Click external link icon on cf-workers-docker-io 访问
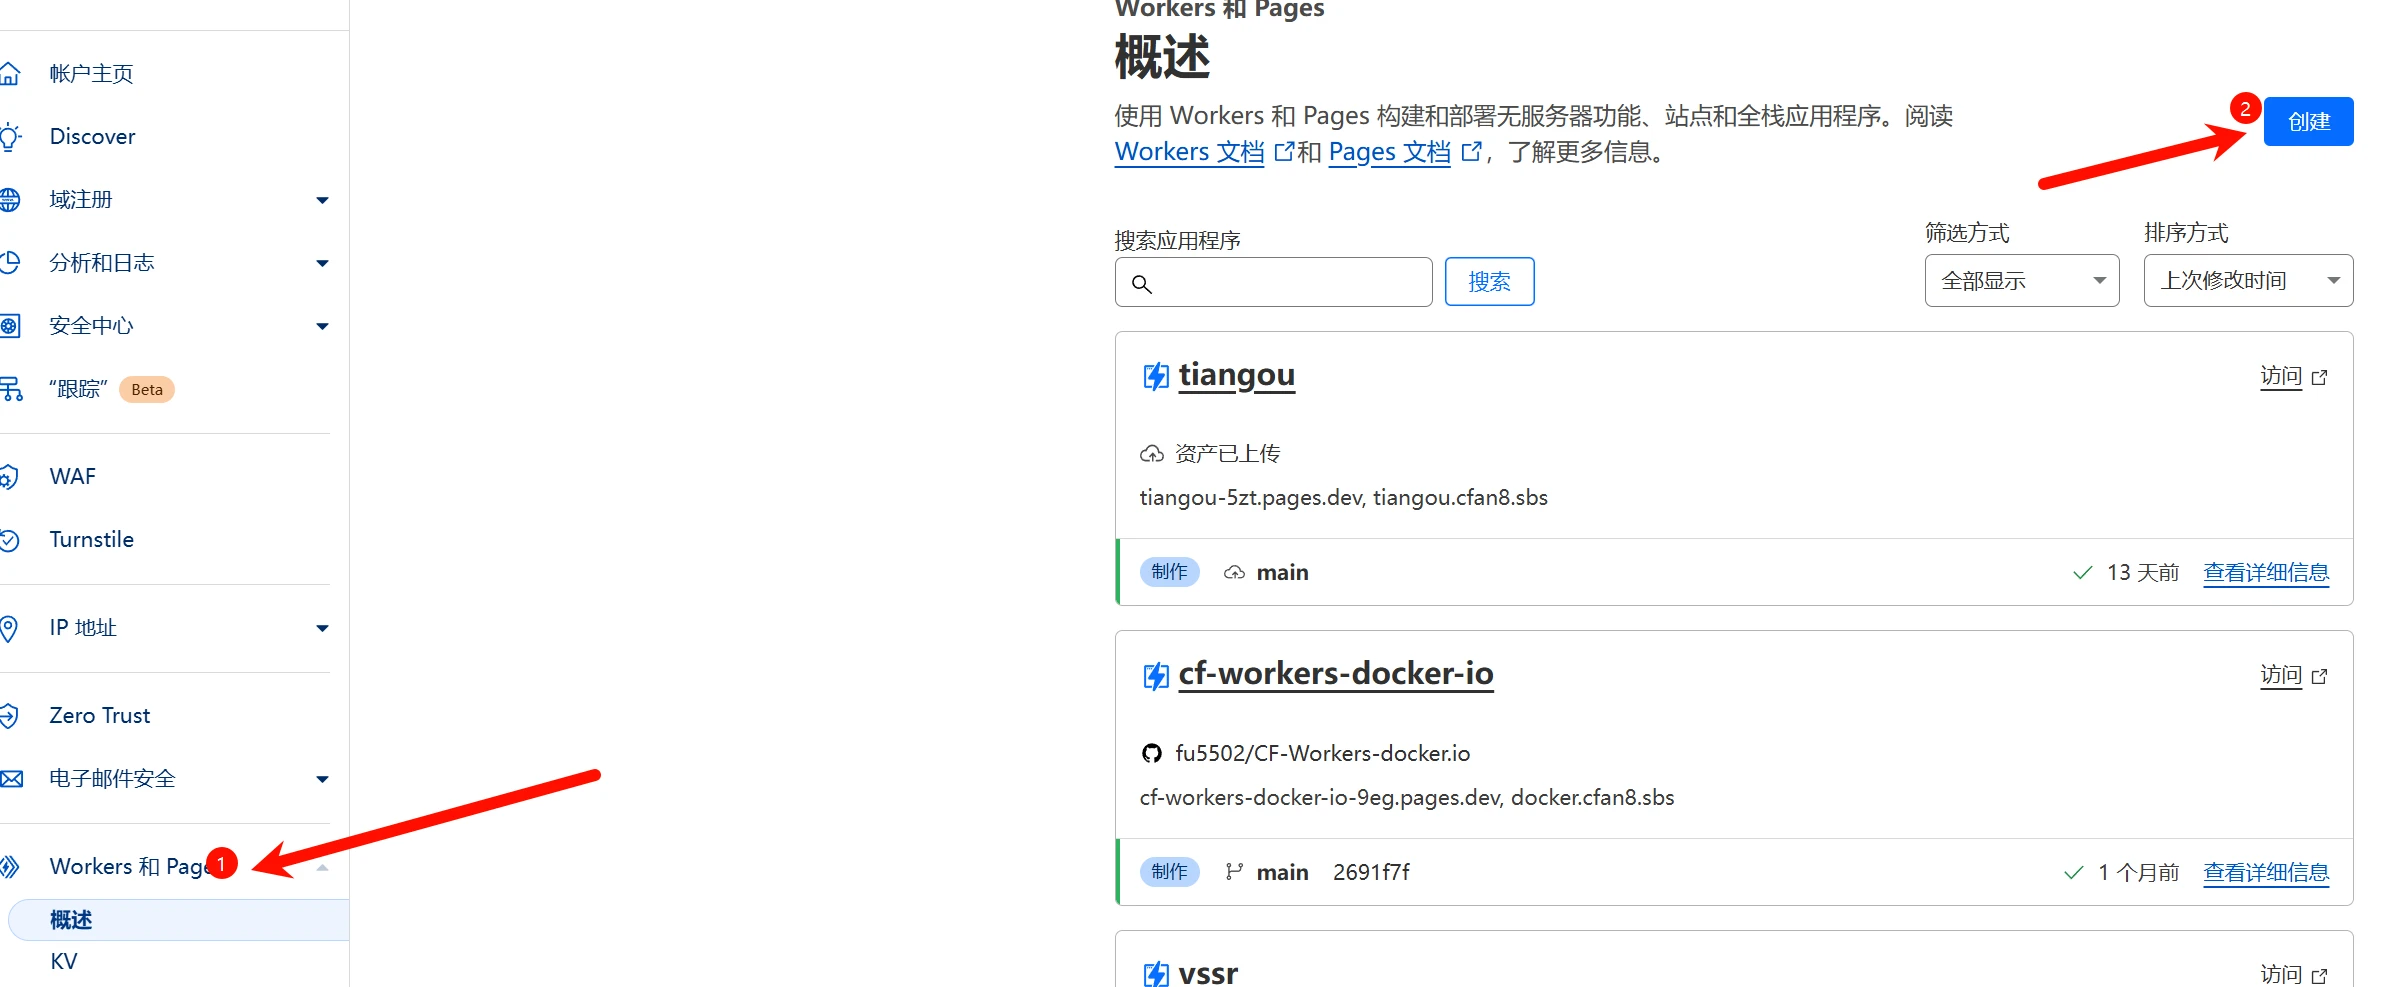Screen dimensions: 2397x987 (x=2320, y=676)
